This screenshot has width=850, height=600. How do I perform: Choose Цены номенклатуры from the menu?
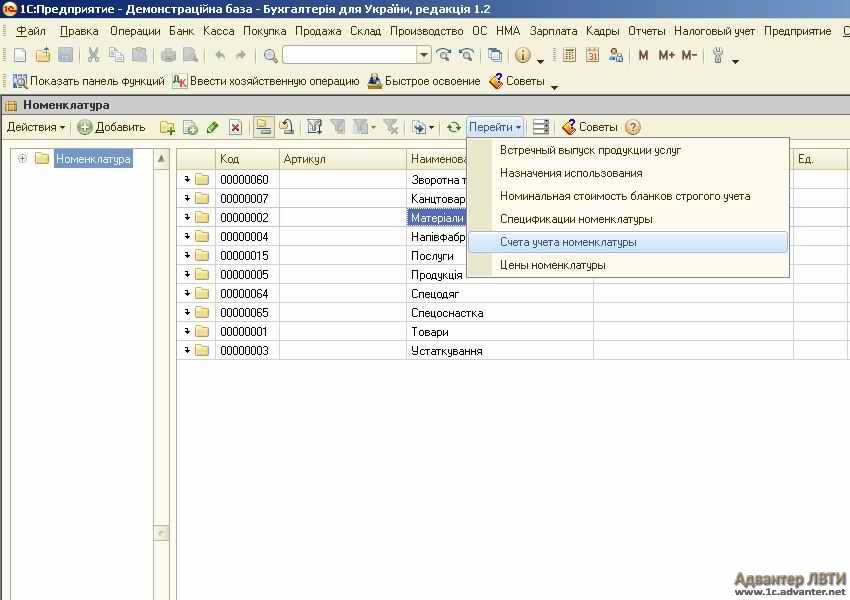[x=553, y=265]
